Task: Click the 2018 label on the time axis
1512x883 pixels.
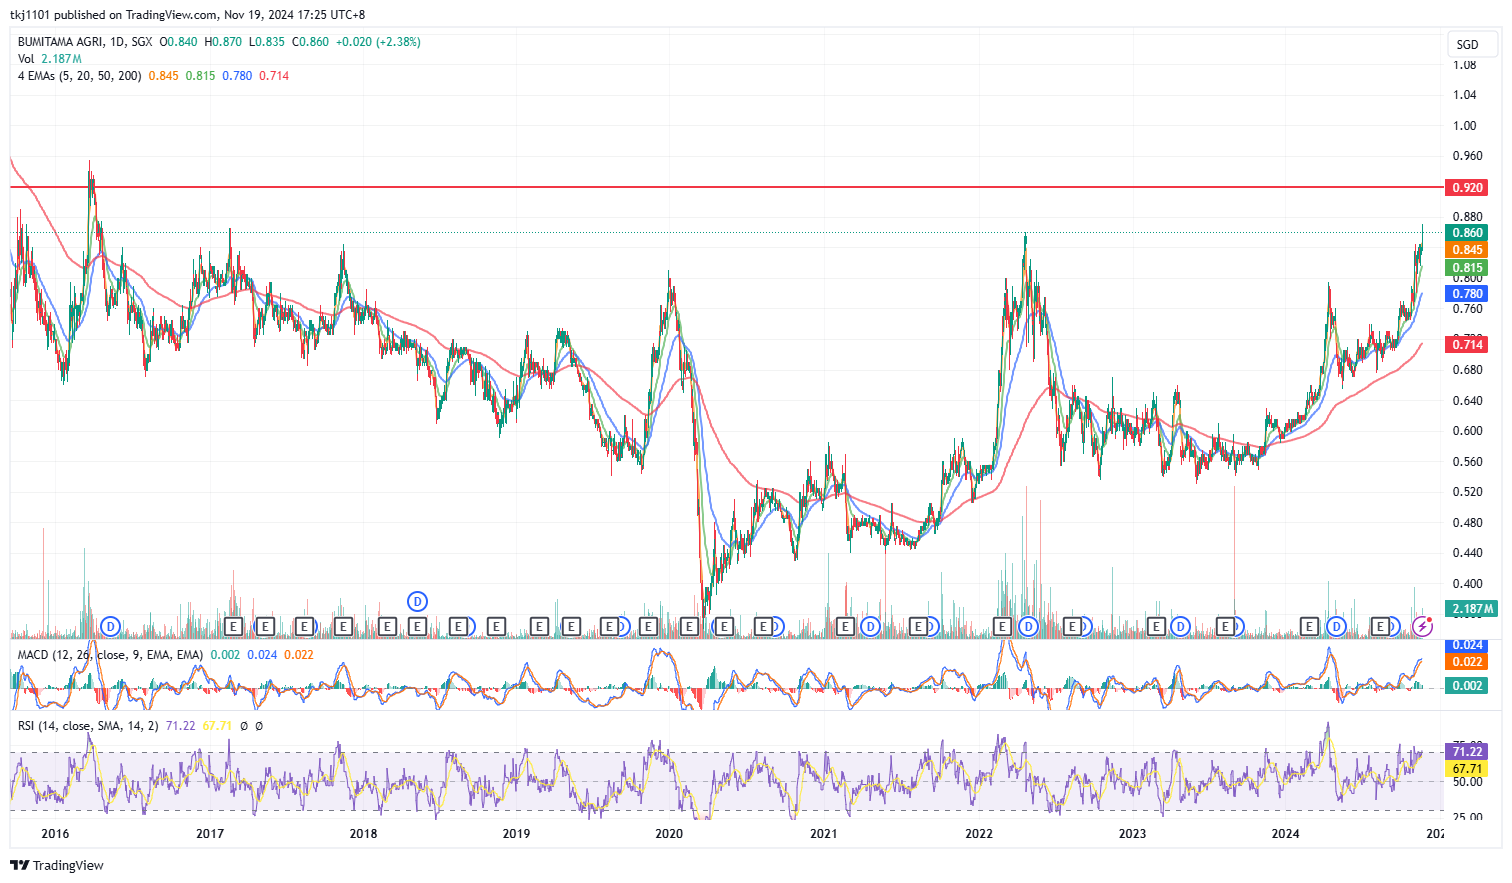Action: pyautogui.click(x=363, y=834)
